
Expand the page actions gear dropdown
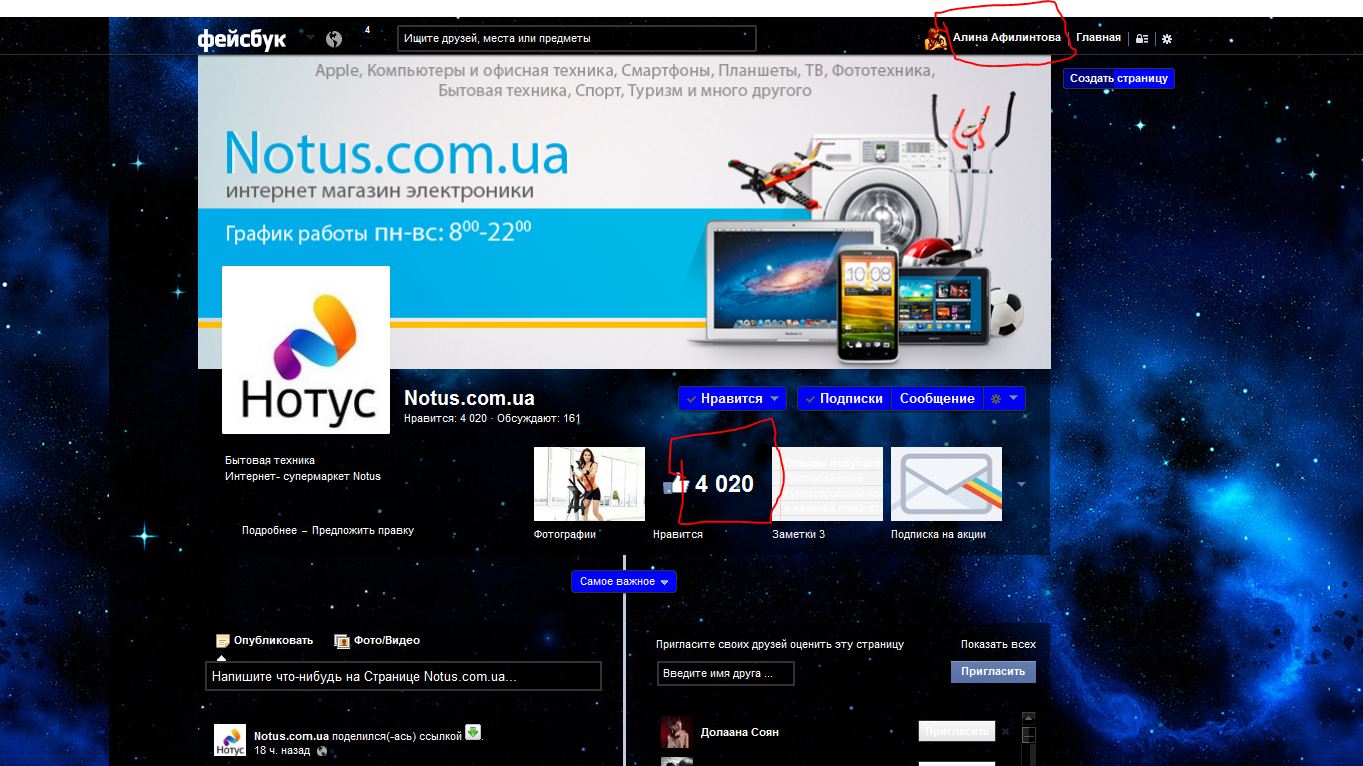tap(1005, 398)
